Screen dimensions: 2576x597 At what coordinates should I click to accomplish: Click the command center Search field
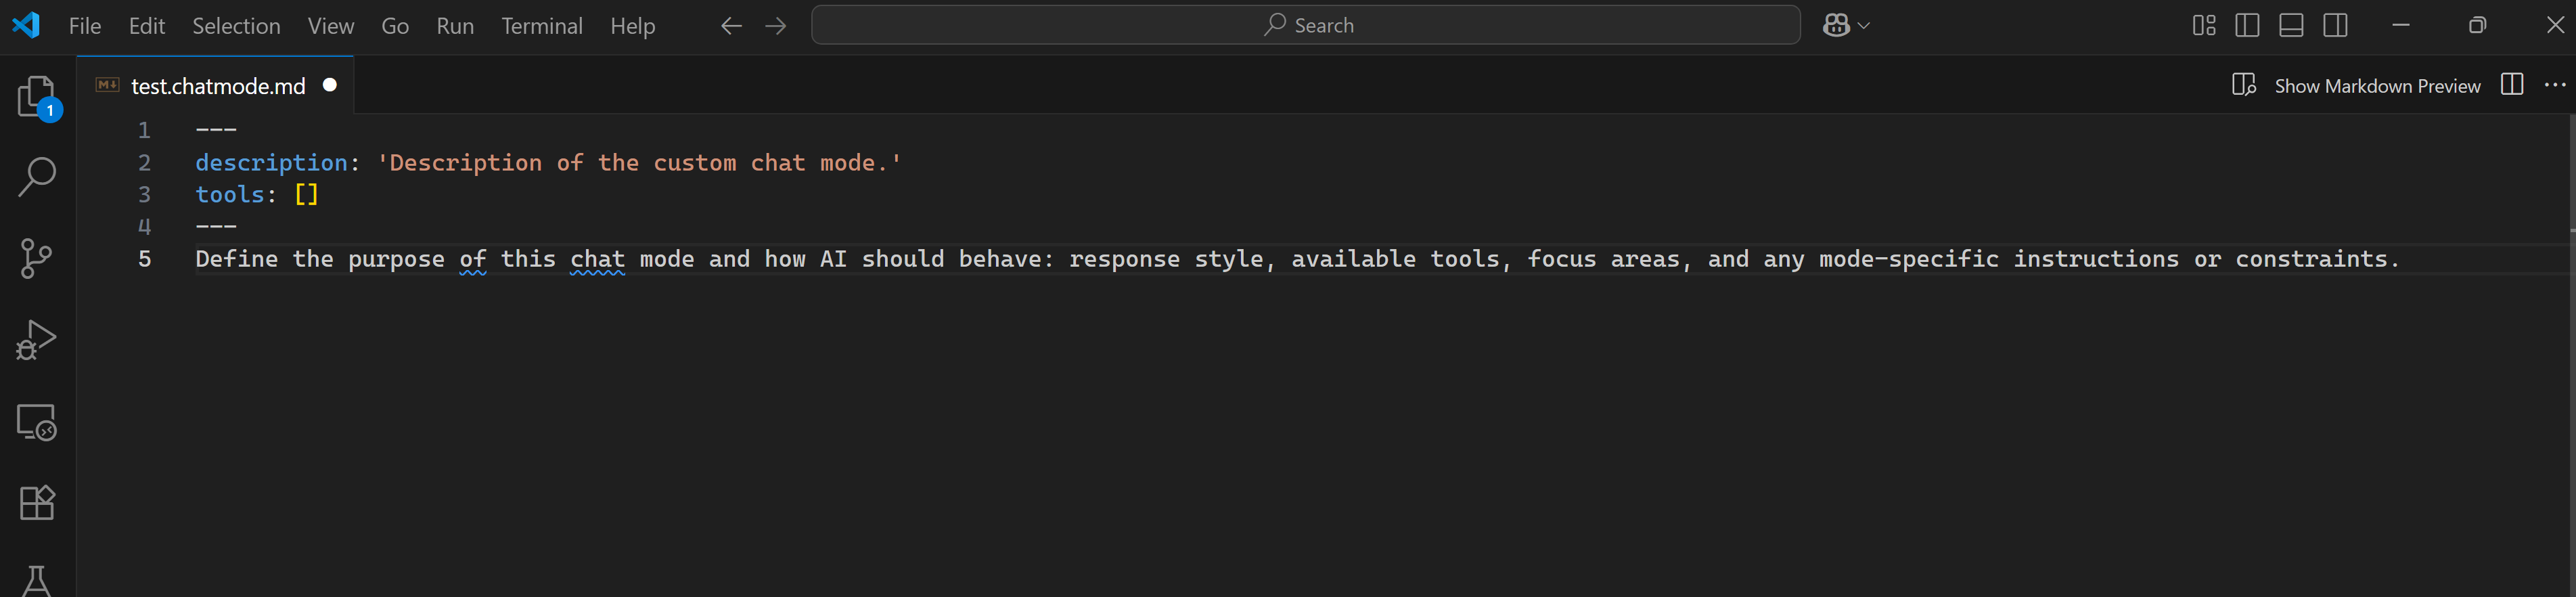click(1306, 25)
